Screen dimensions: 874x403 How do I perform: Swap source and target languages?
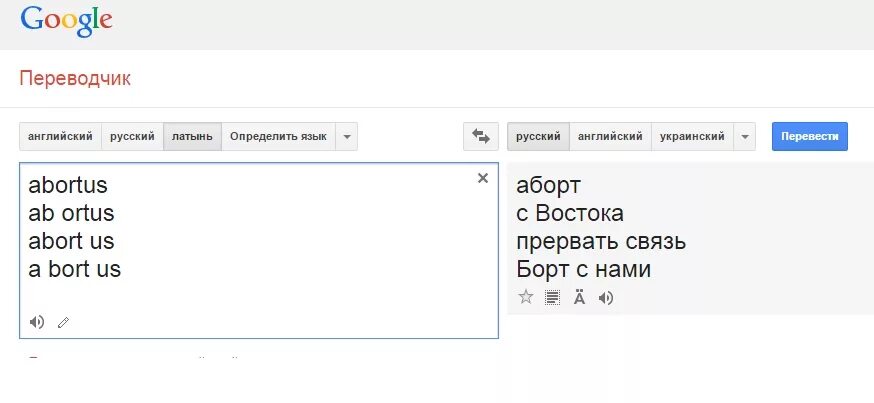click(481, 136)
